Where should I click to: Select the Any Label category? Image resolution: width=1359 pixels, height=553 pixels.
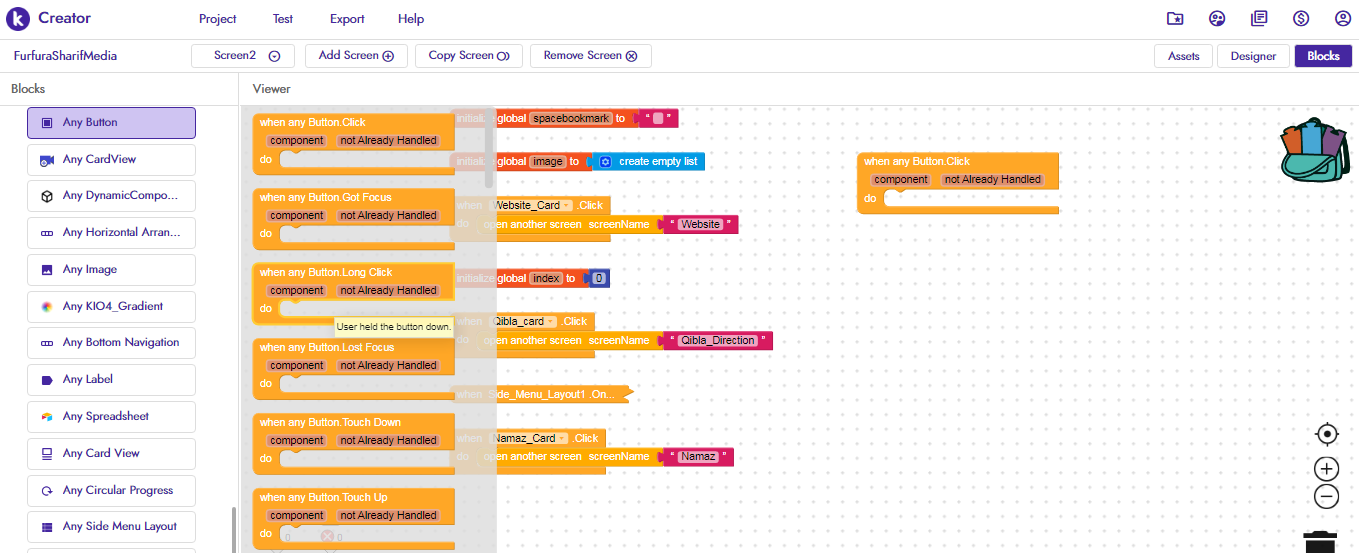coord(111,380)
